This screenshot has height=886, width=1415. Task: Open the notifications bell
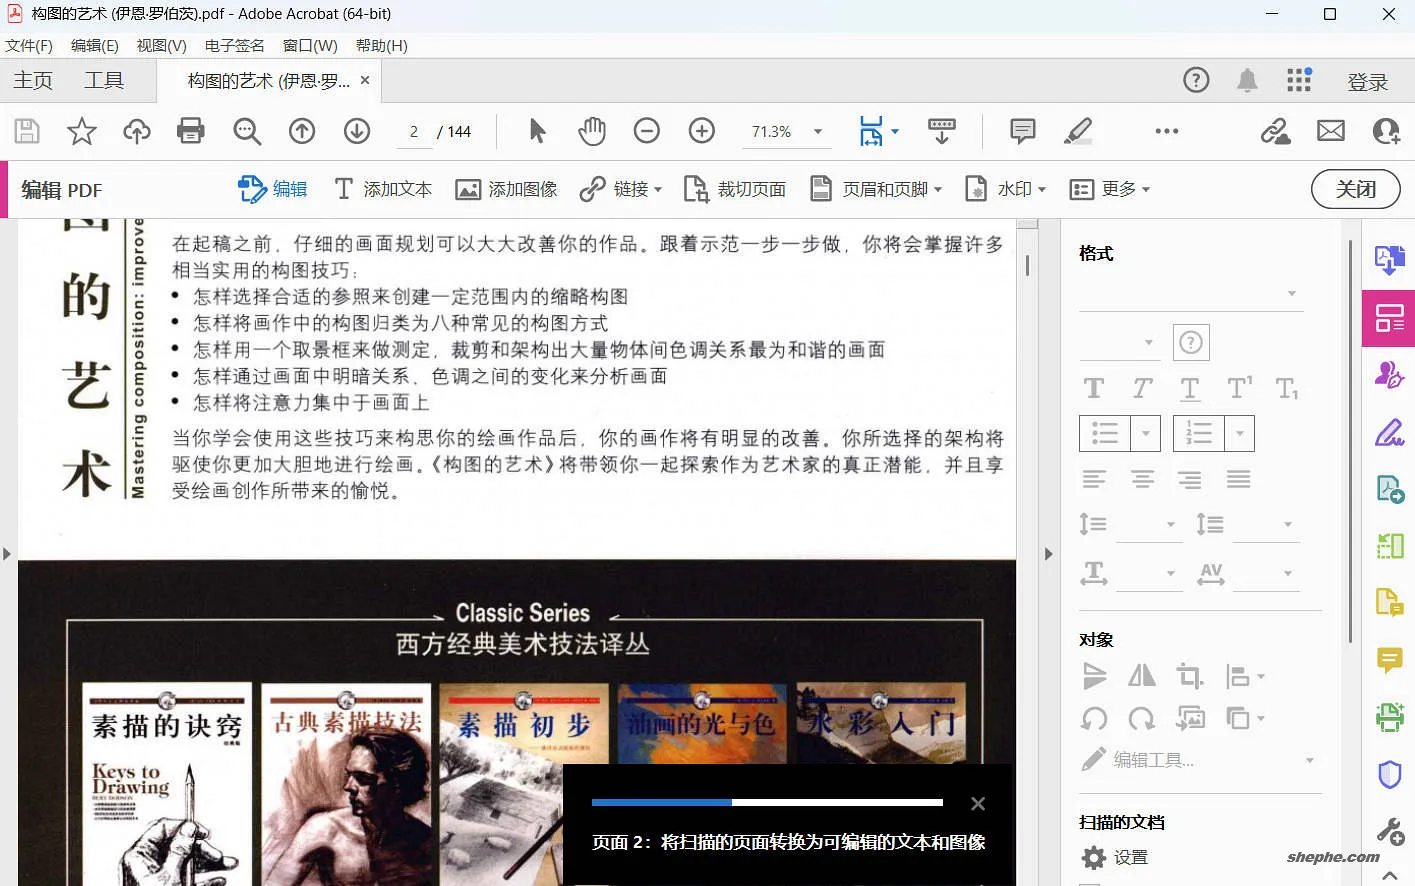coord(1247,80)
